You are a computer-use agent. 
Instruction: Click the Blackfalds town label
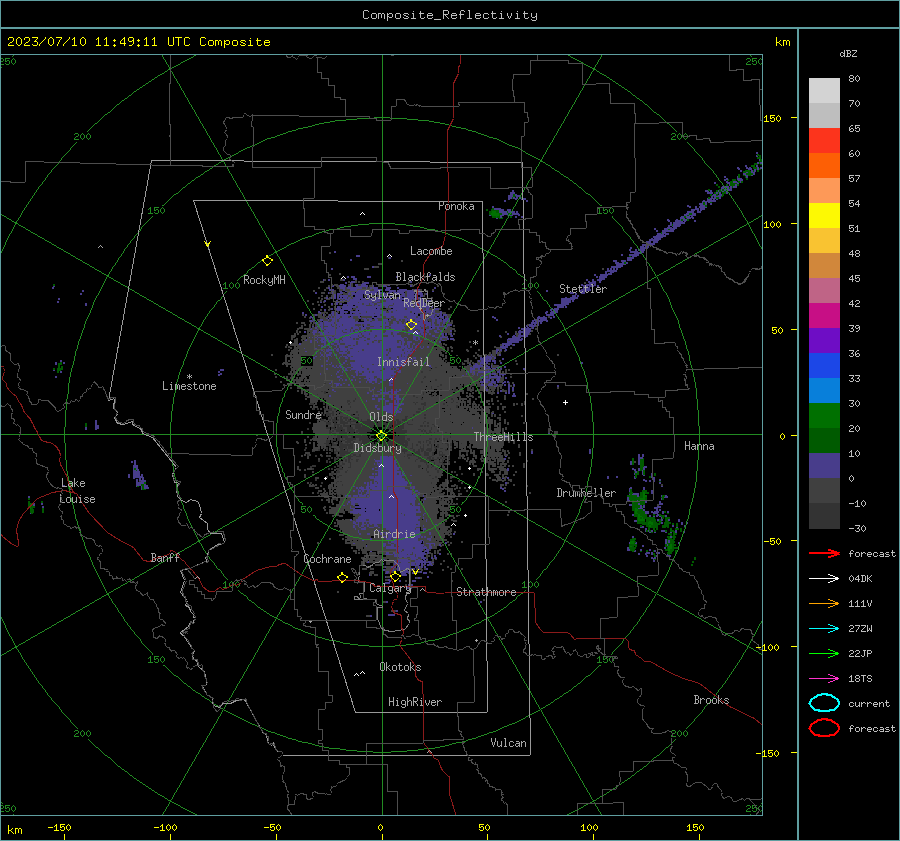(x=425, y=277)
